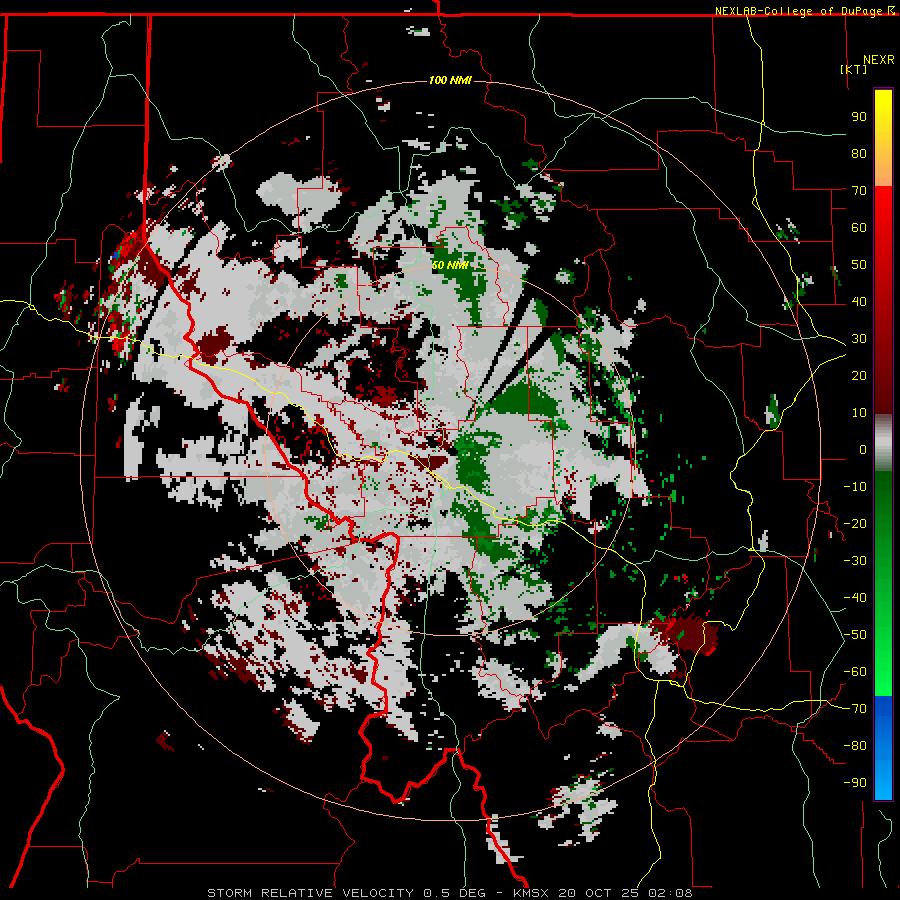
Task: Click the NEXLAB-College of DuPage title text
Action: [x=800, y=11]
